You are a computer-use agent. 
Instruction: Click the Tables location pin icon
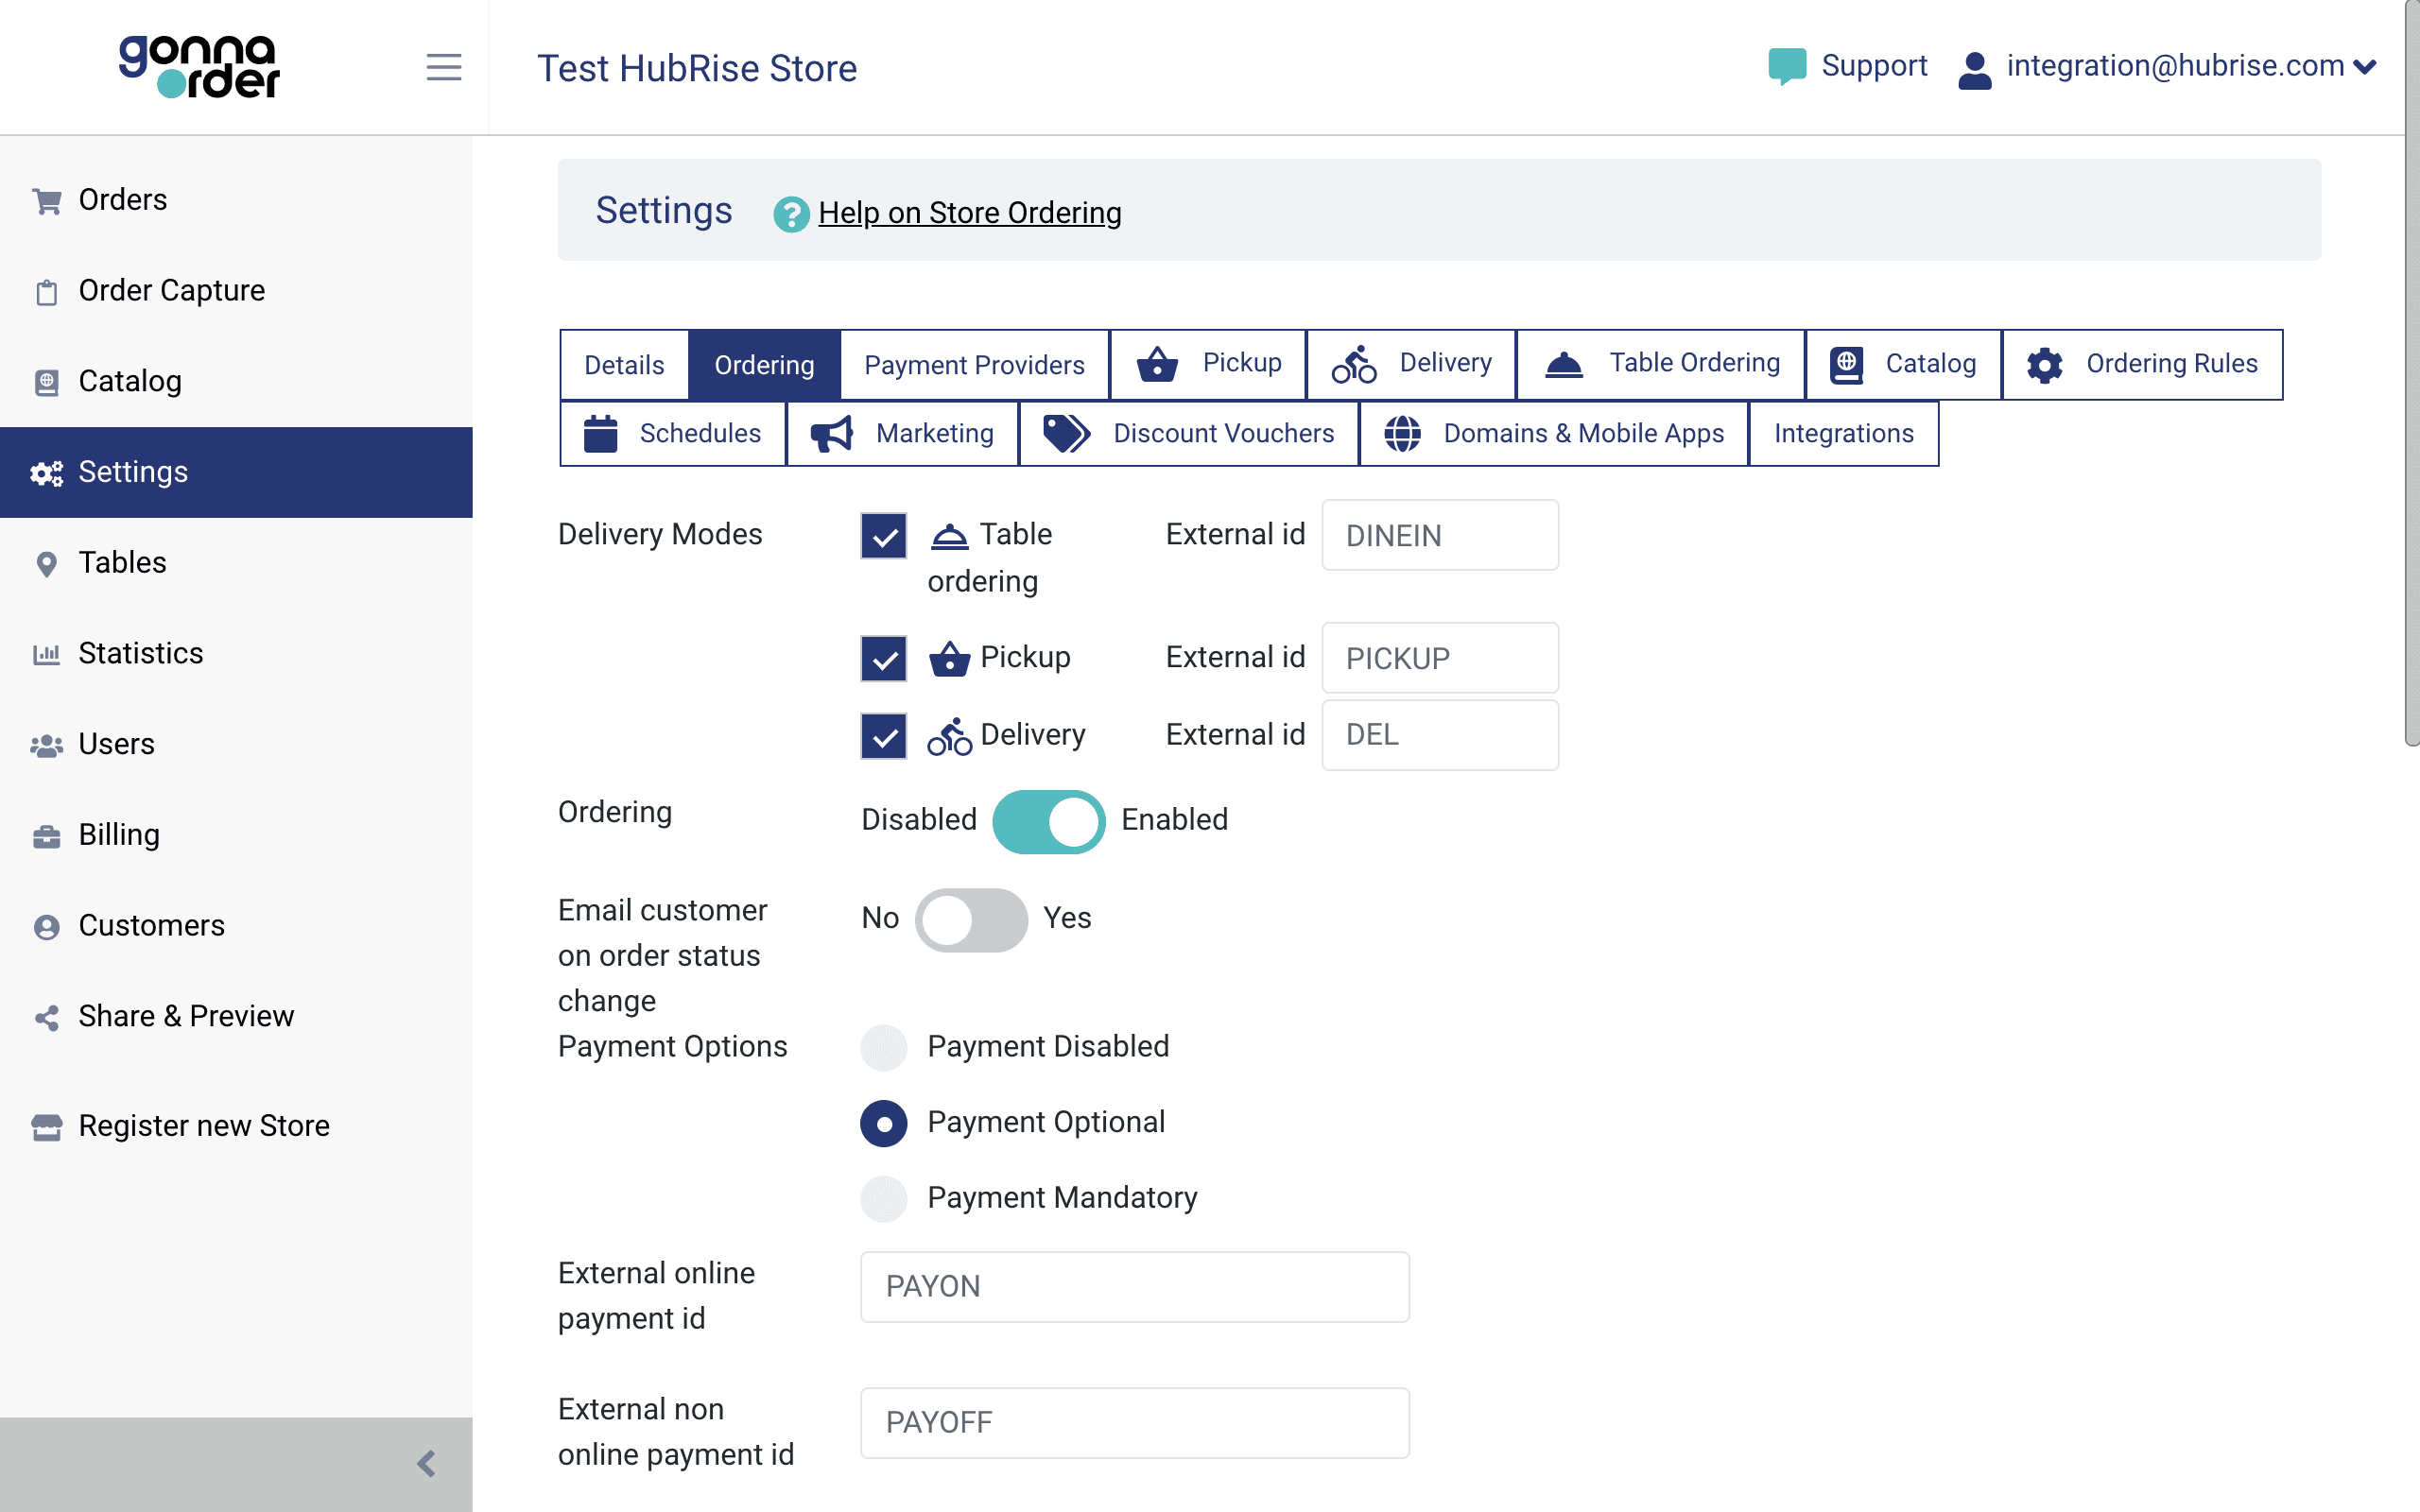point(47,562)
